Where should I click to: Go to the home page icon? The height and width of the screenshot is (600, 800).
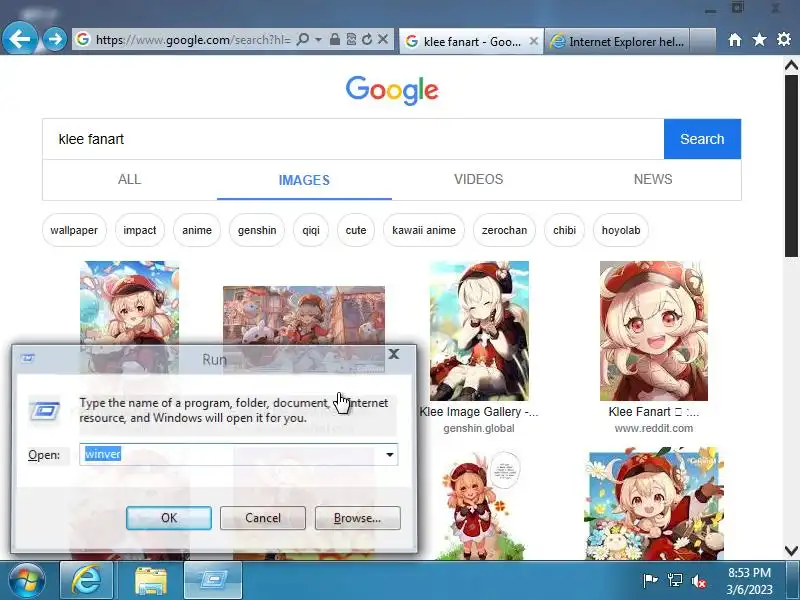point(735,40)
